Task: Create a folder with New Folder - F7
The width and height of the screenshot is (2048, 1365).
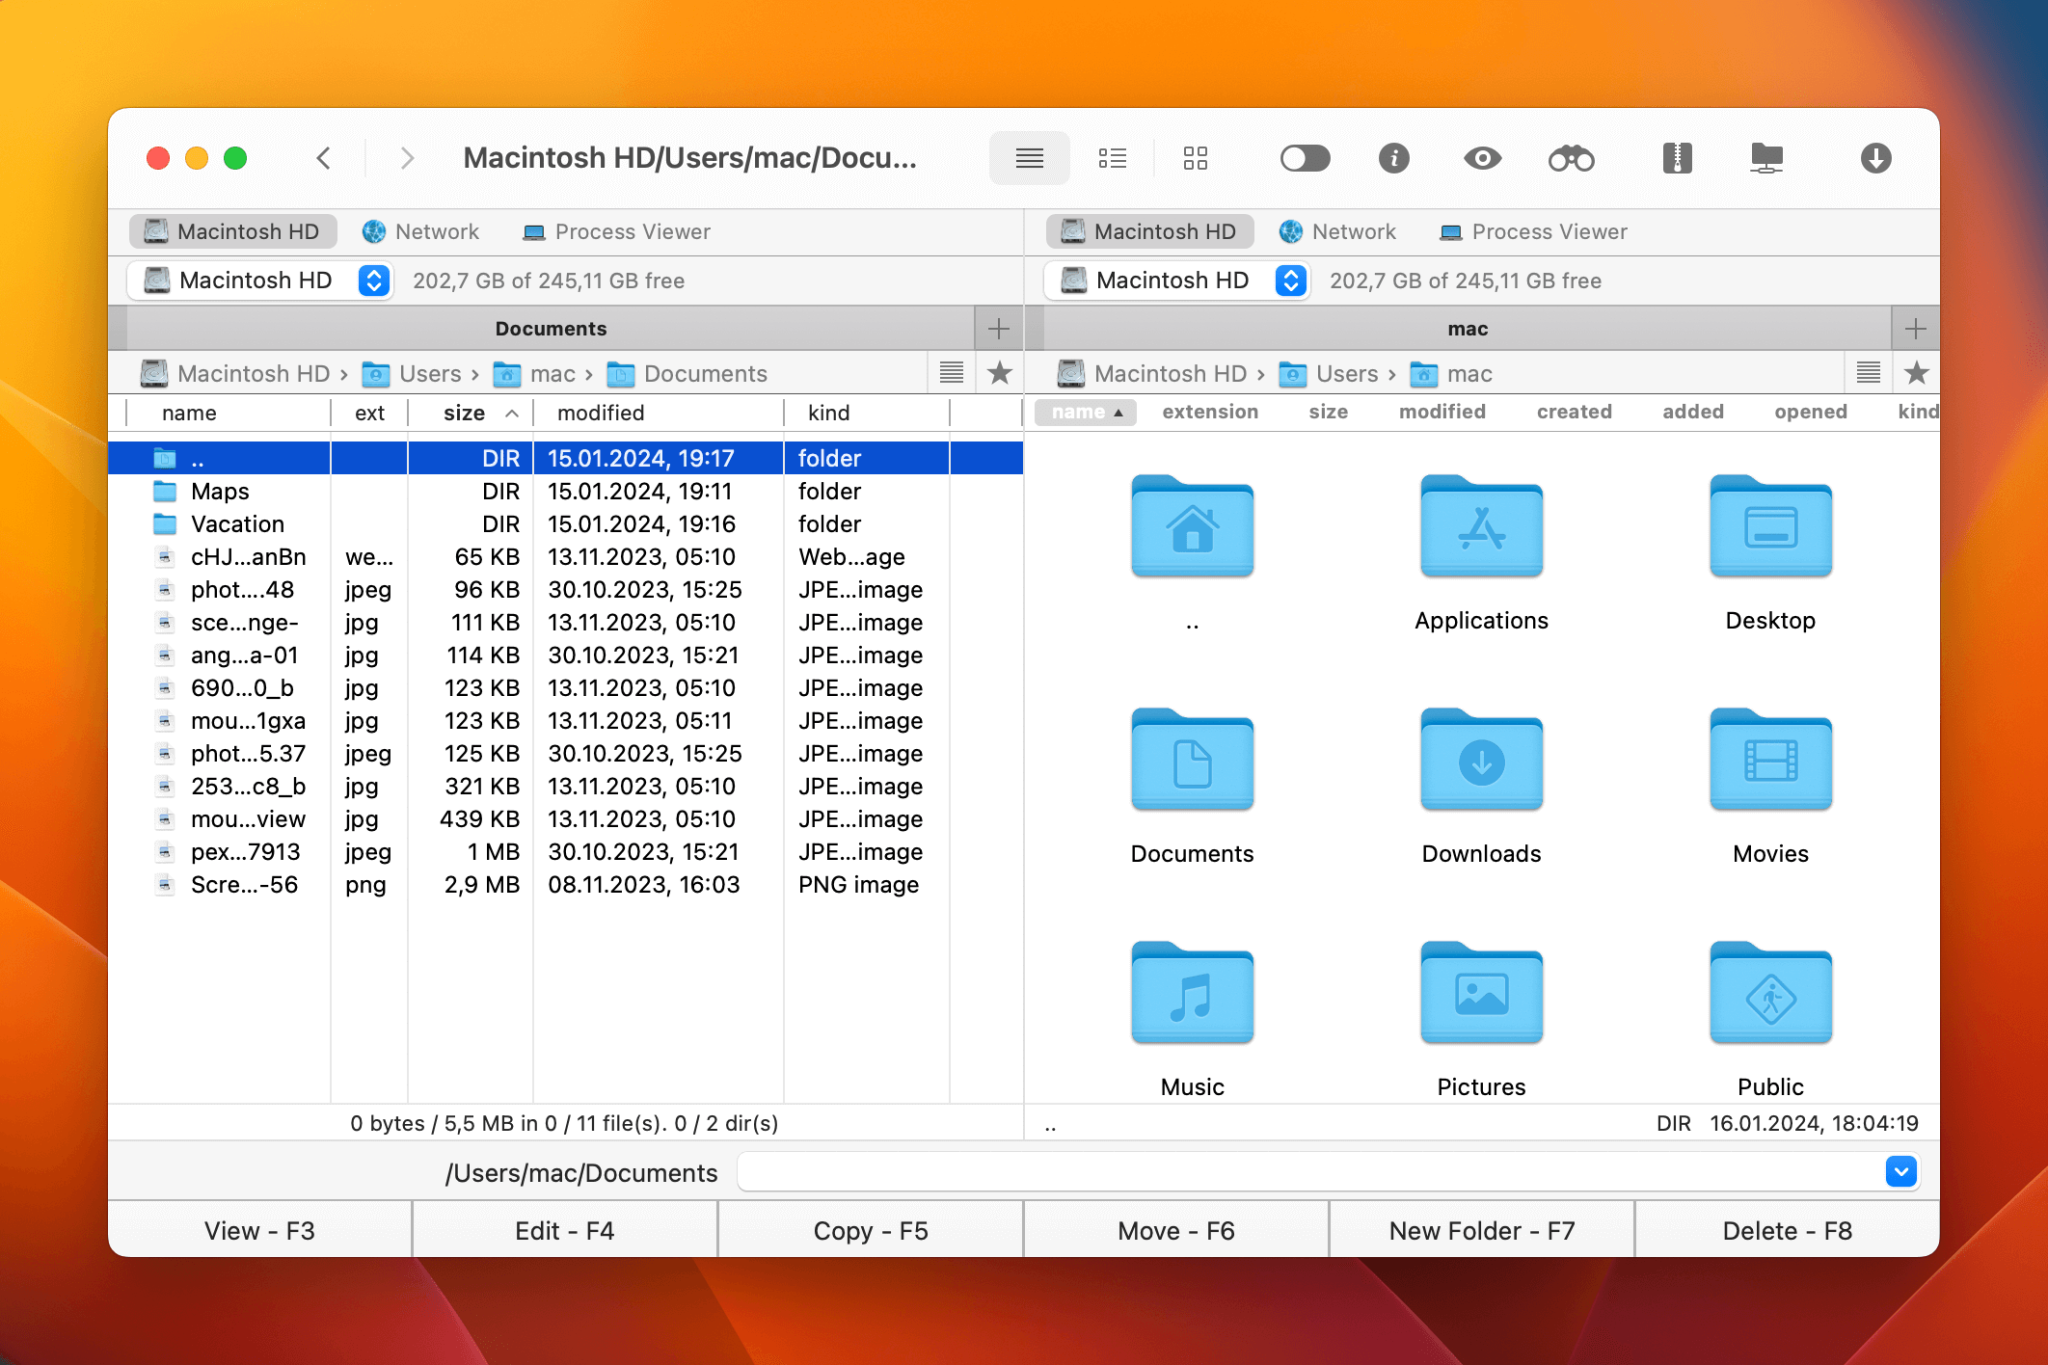Action: (1481, 1230)
